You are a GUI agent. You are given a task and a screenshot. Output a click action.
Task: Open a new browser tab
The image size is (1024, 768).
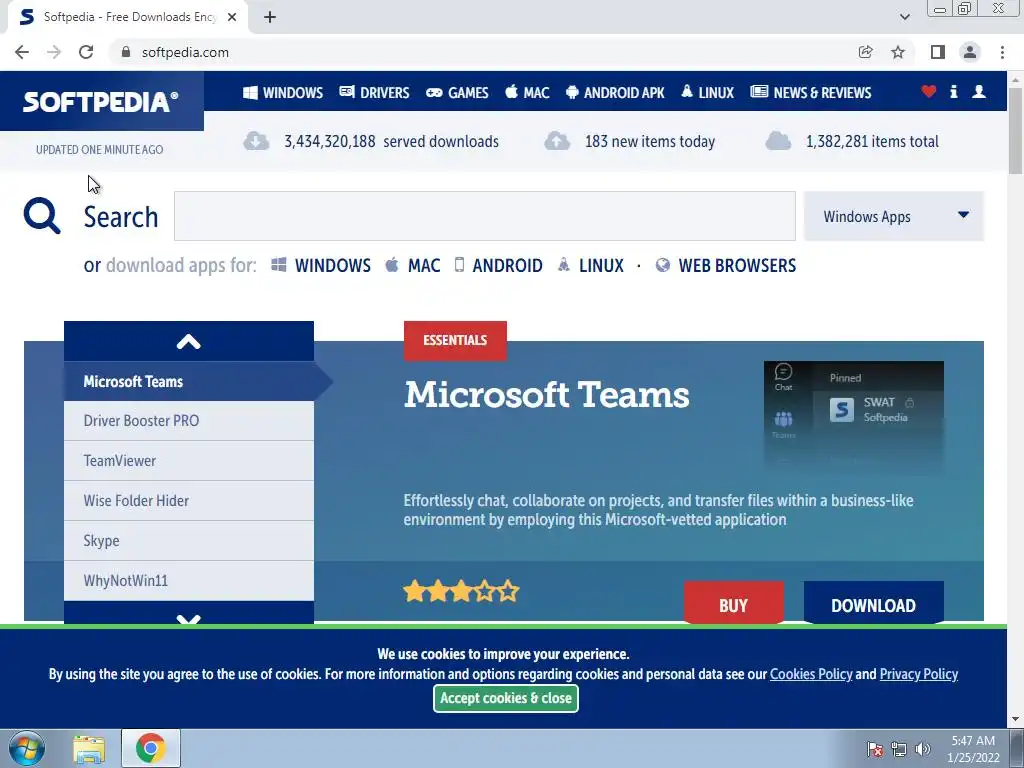pos(270,17)
